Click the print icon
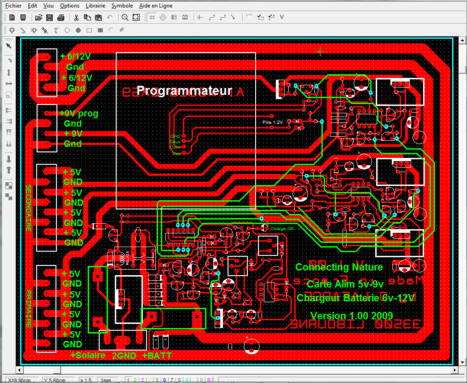Screen dimensions: 467x383 61,17
